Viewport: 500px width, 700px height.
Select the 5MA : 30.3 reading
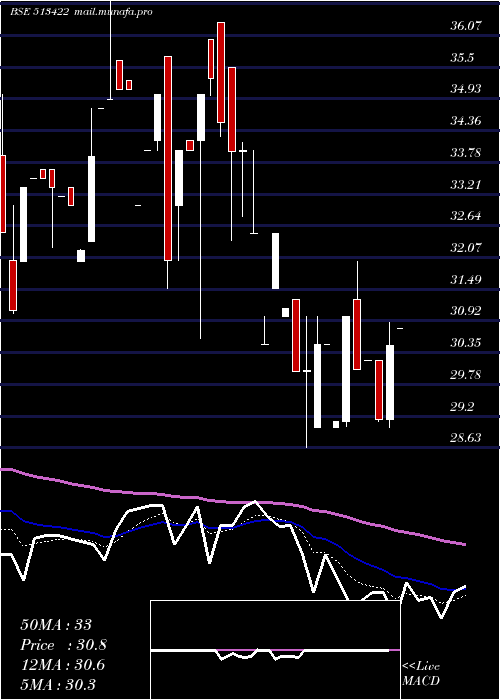pos(58,685)
